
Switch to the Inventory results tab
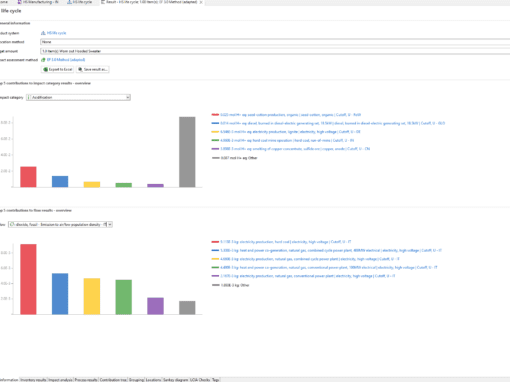[33, 380]
